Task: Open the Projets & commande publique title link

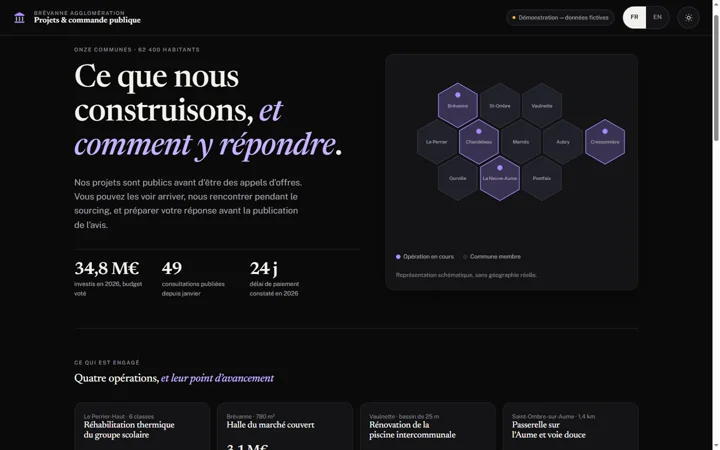Action: [87, 20]
